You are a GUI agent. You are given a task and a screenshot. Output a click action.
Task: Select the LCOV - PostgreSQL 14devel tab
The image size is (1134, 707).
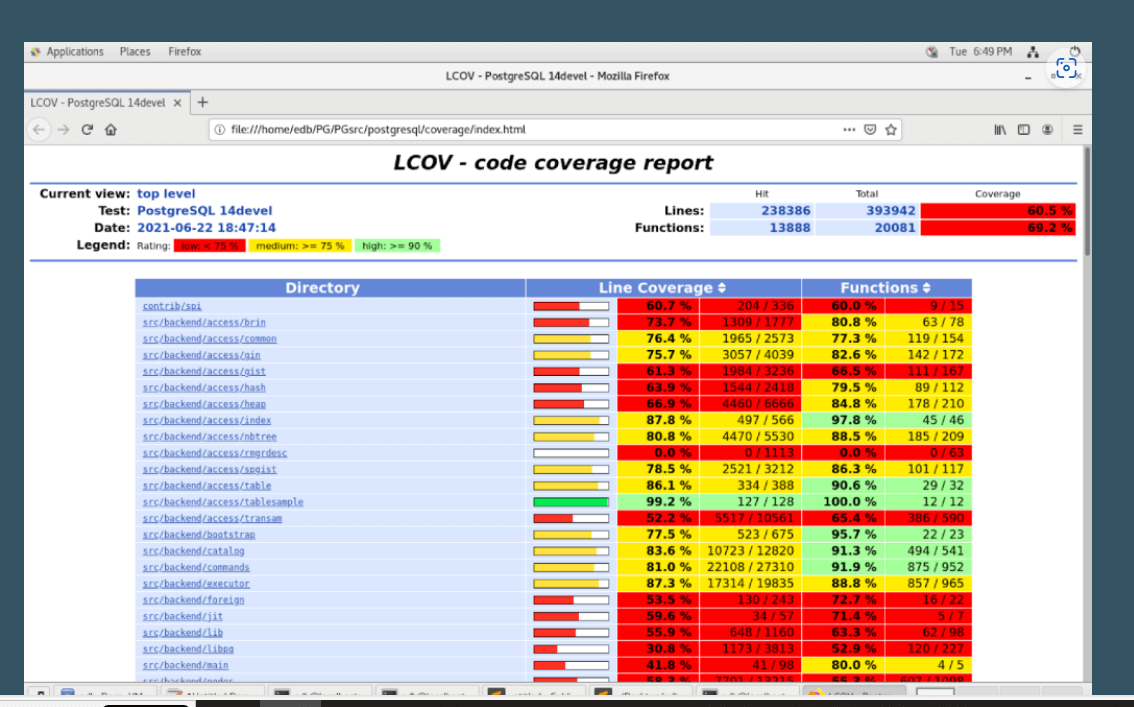click(x=97, y=103)
